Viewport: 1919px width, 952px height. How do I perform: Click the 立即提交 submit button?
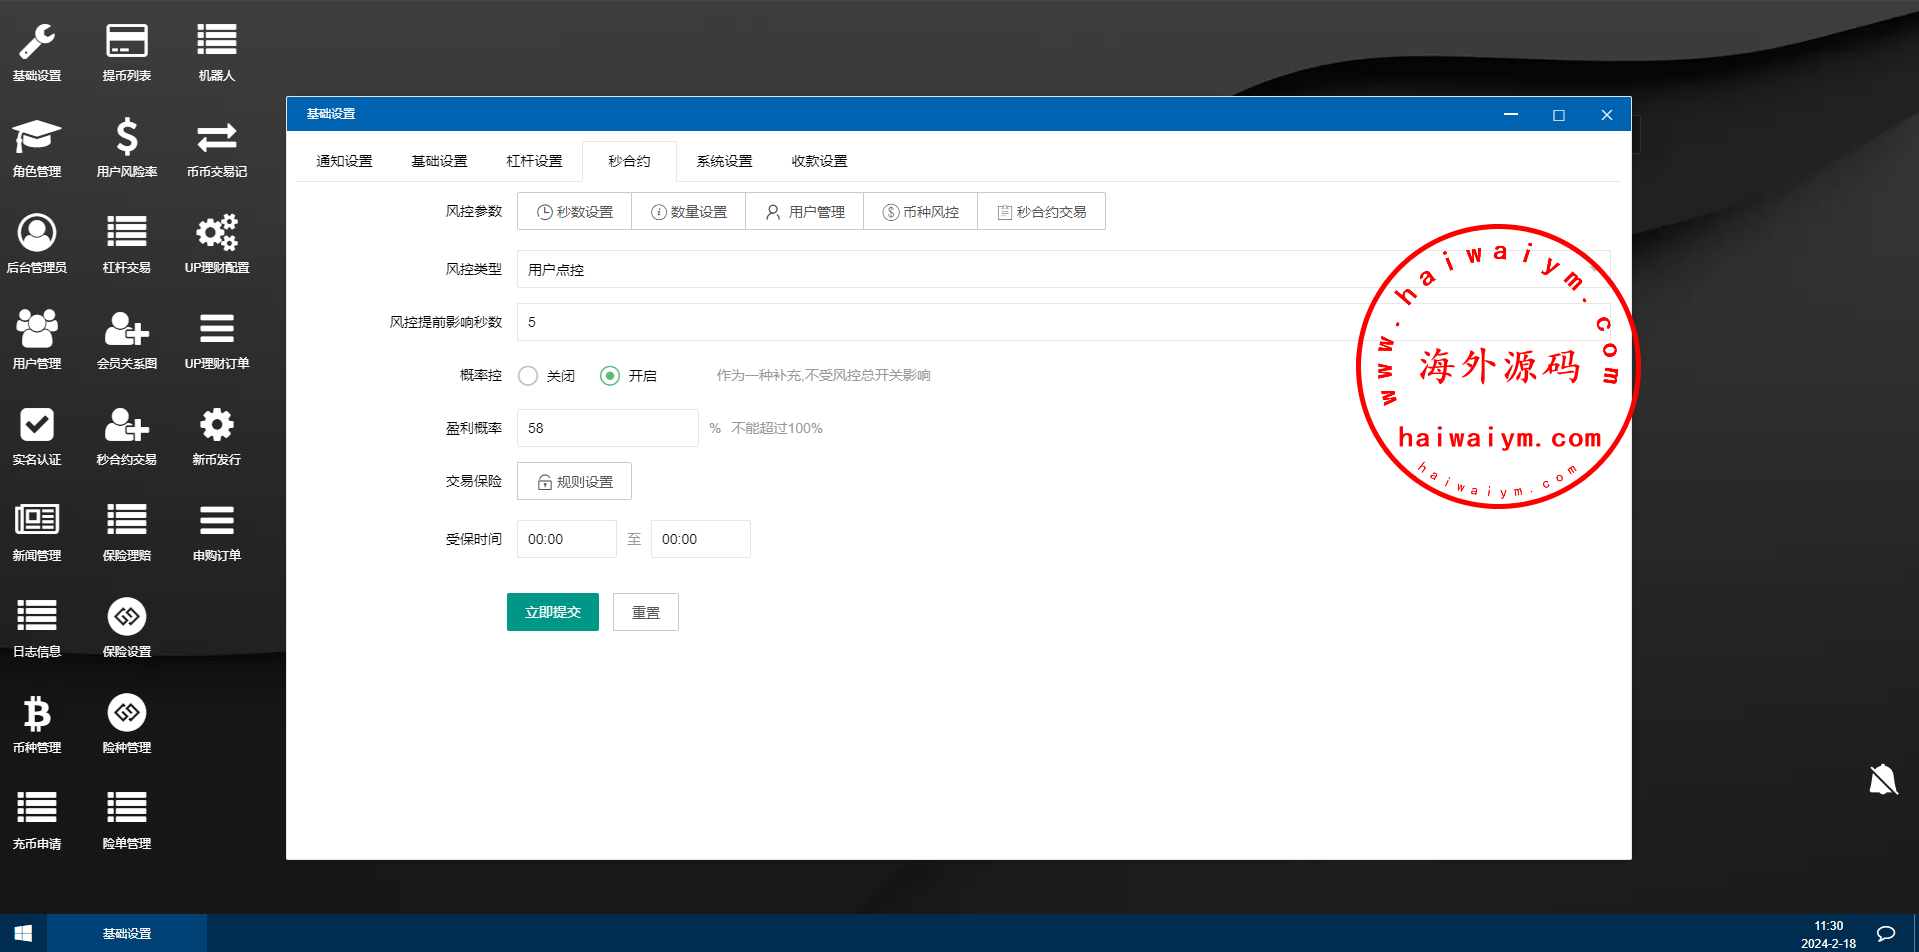[x=552, y=612]
